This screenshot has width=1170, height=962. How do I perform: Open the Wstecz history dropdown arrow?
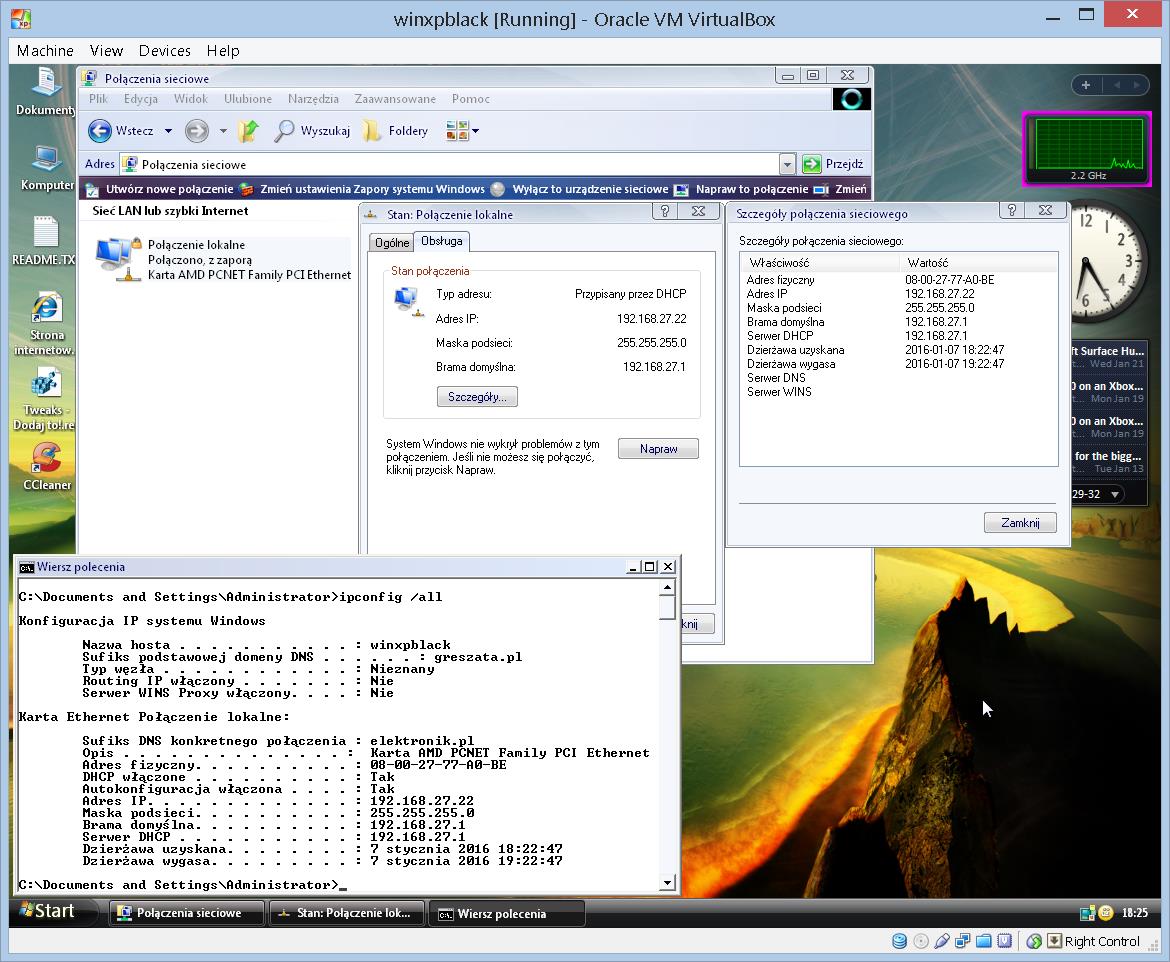[x=169, y=131]
